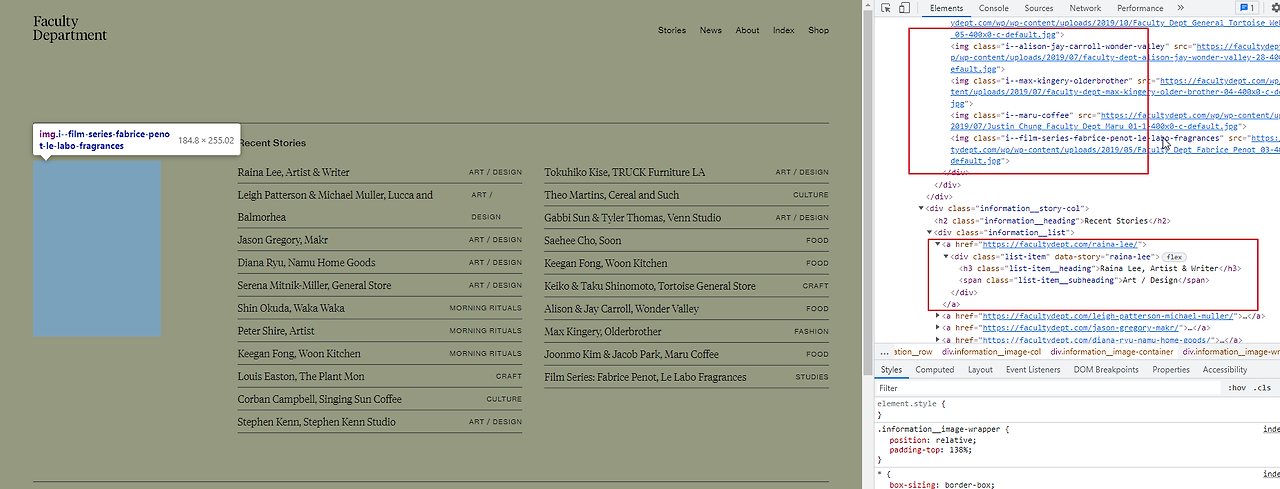This screenshot has height=489, width=1280.
Task: Open the issues counter badge
Action: click(1247, 8)
